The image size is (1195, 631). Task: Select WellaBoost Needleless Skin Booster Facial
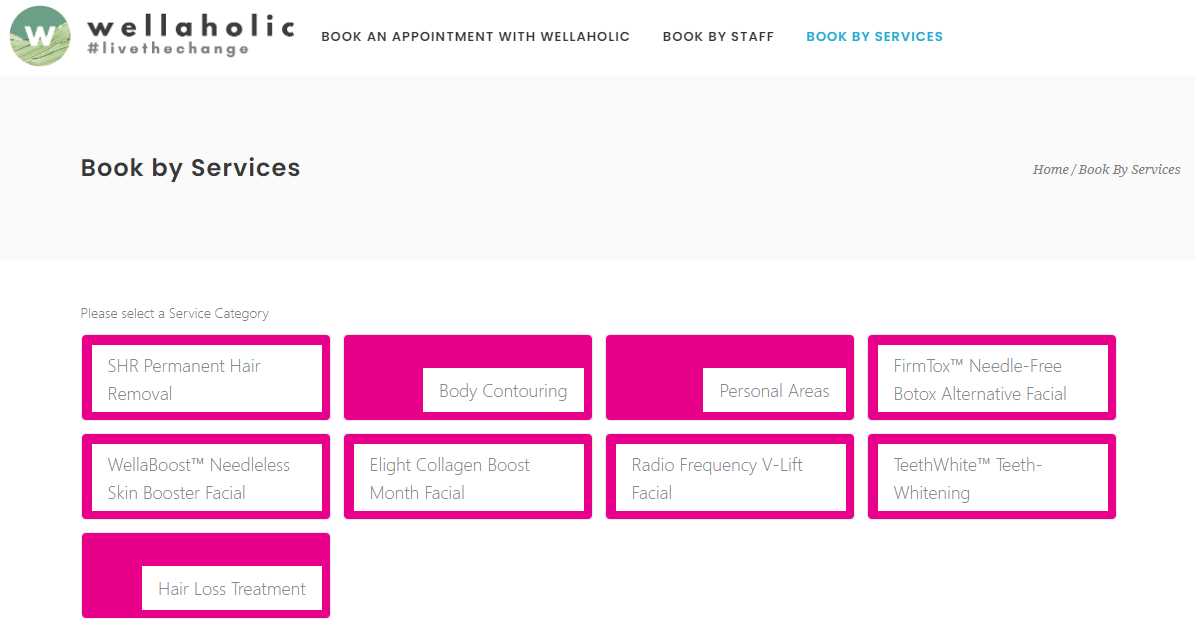(x=206, y=478)
